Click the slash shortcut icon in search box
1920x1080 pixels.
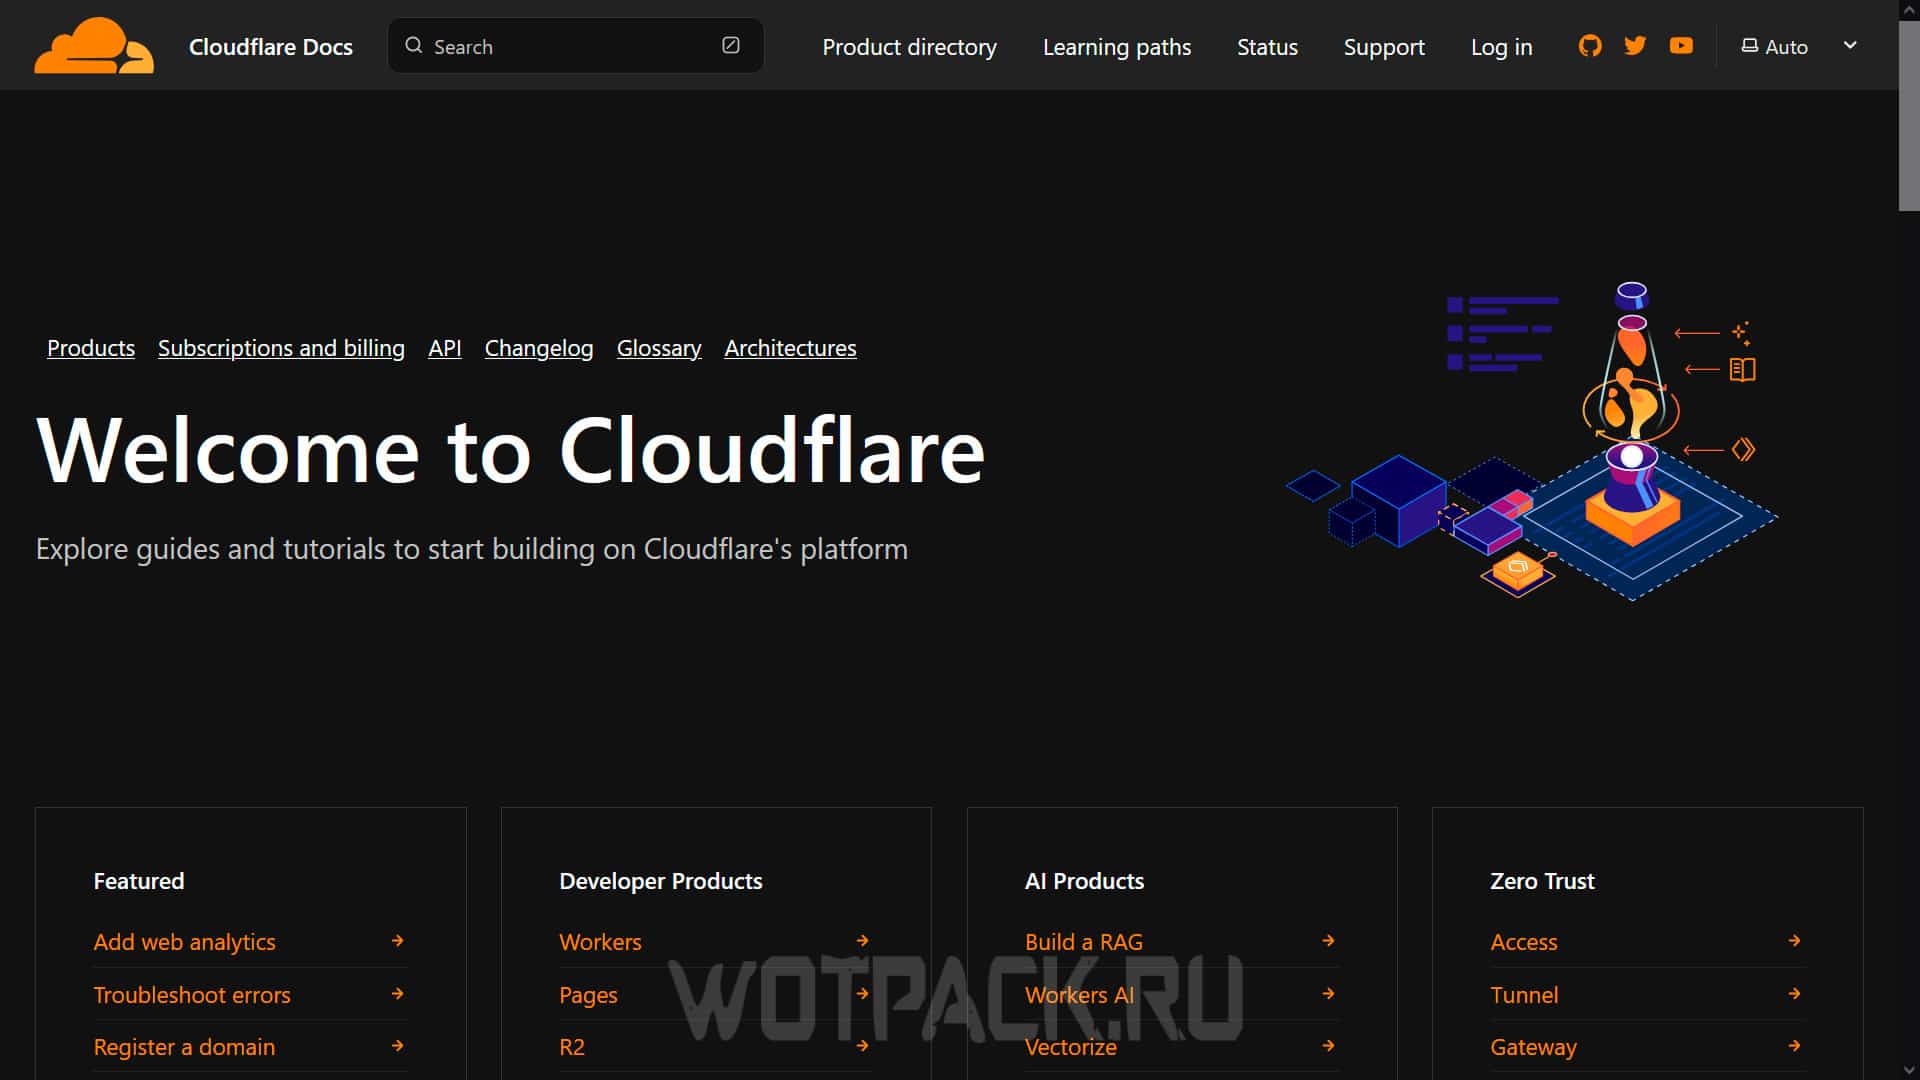[x=731, y=45]
